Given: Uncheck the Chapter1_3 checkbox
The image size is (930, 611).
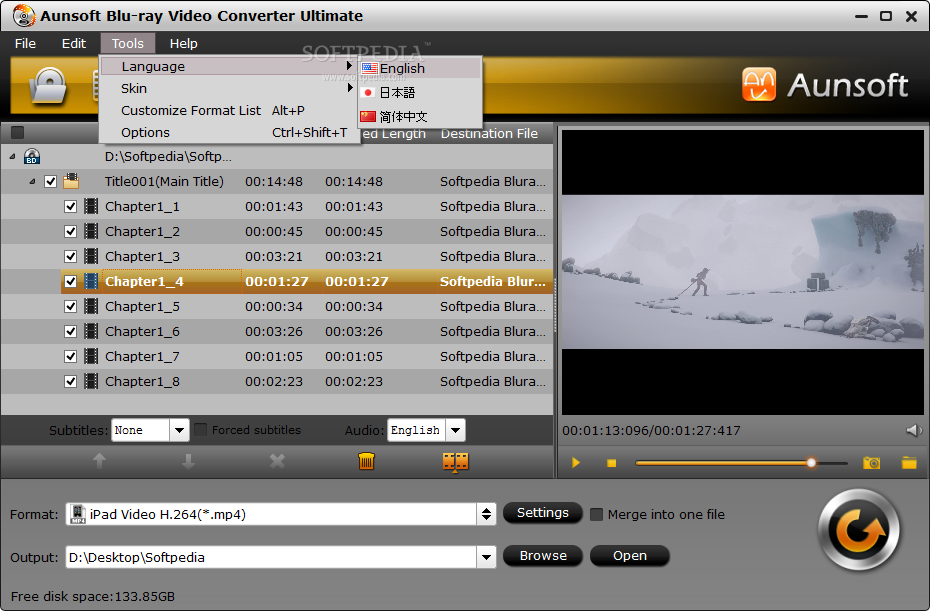Looking at the screenshot, I should [x=71, y=256].
